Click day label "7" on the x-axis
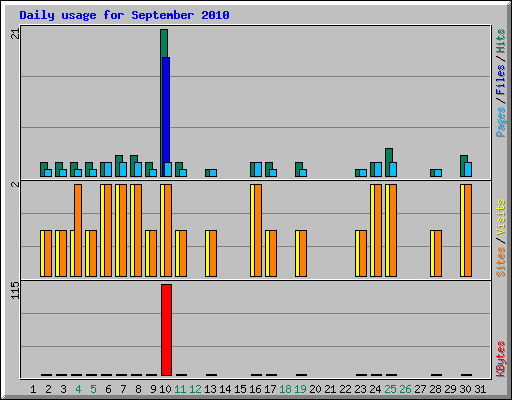 point(123,389)
